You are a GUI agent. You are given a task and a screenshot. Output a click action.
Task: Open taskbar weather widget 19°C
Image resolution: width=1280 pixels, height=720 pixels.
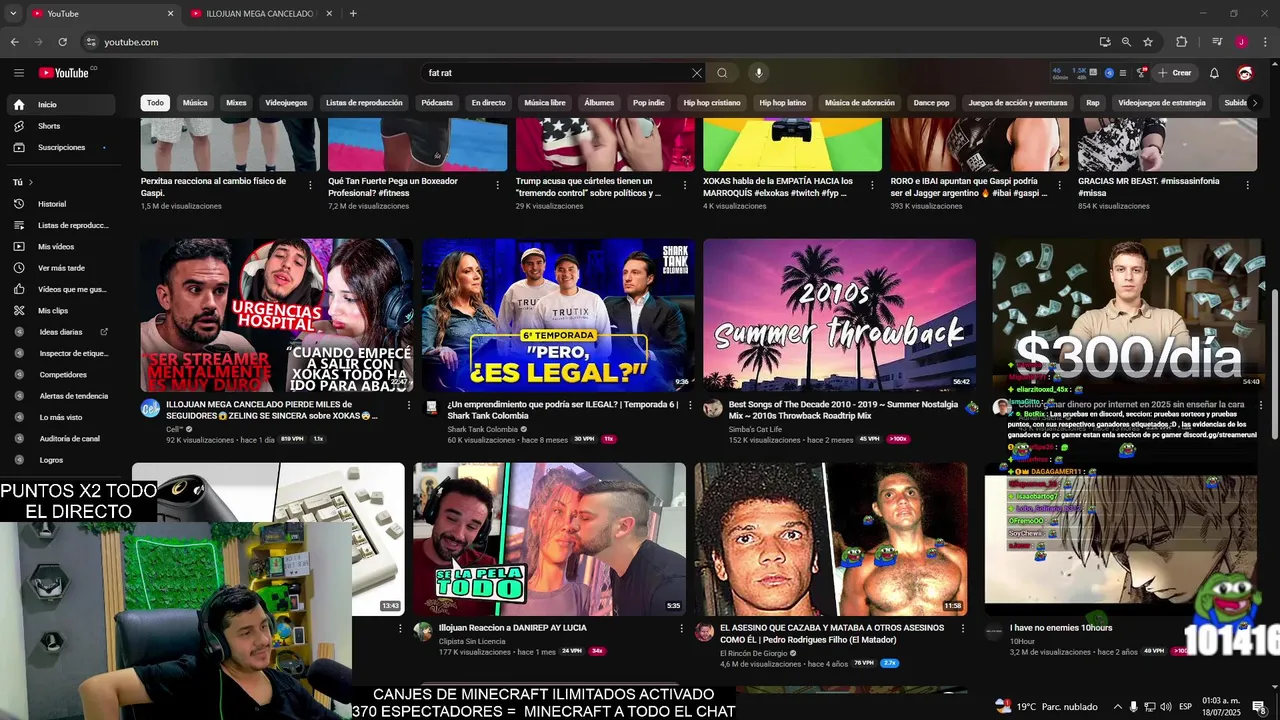tap(1046, 707)
